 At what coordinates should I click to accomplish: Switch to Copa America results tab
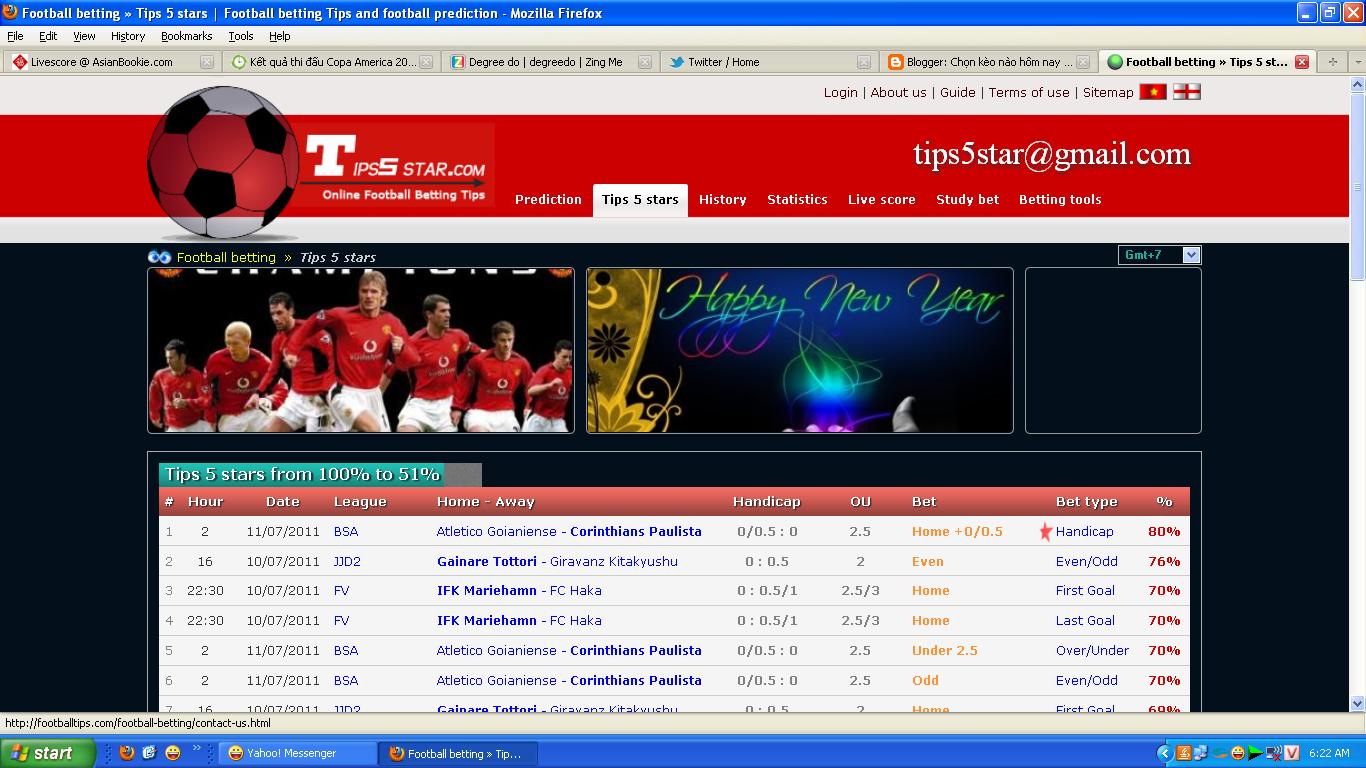(330, 62)
